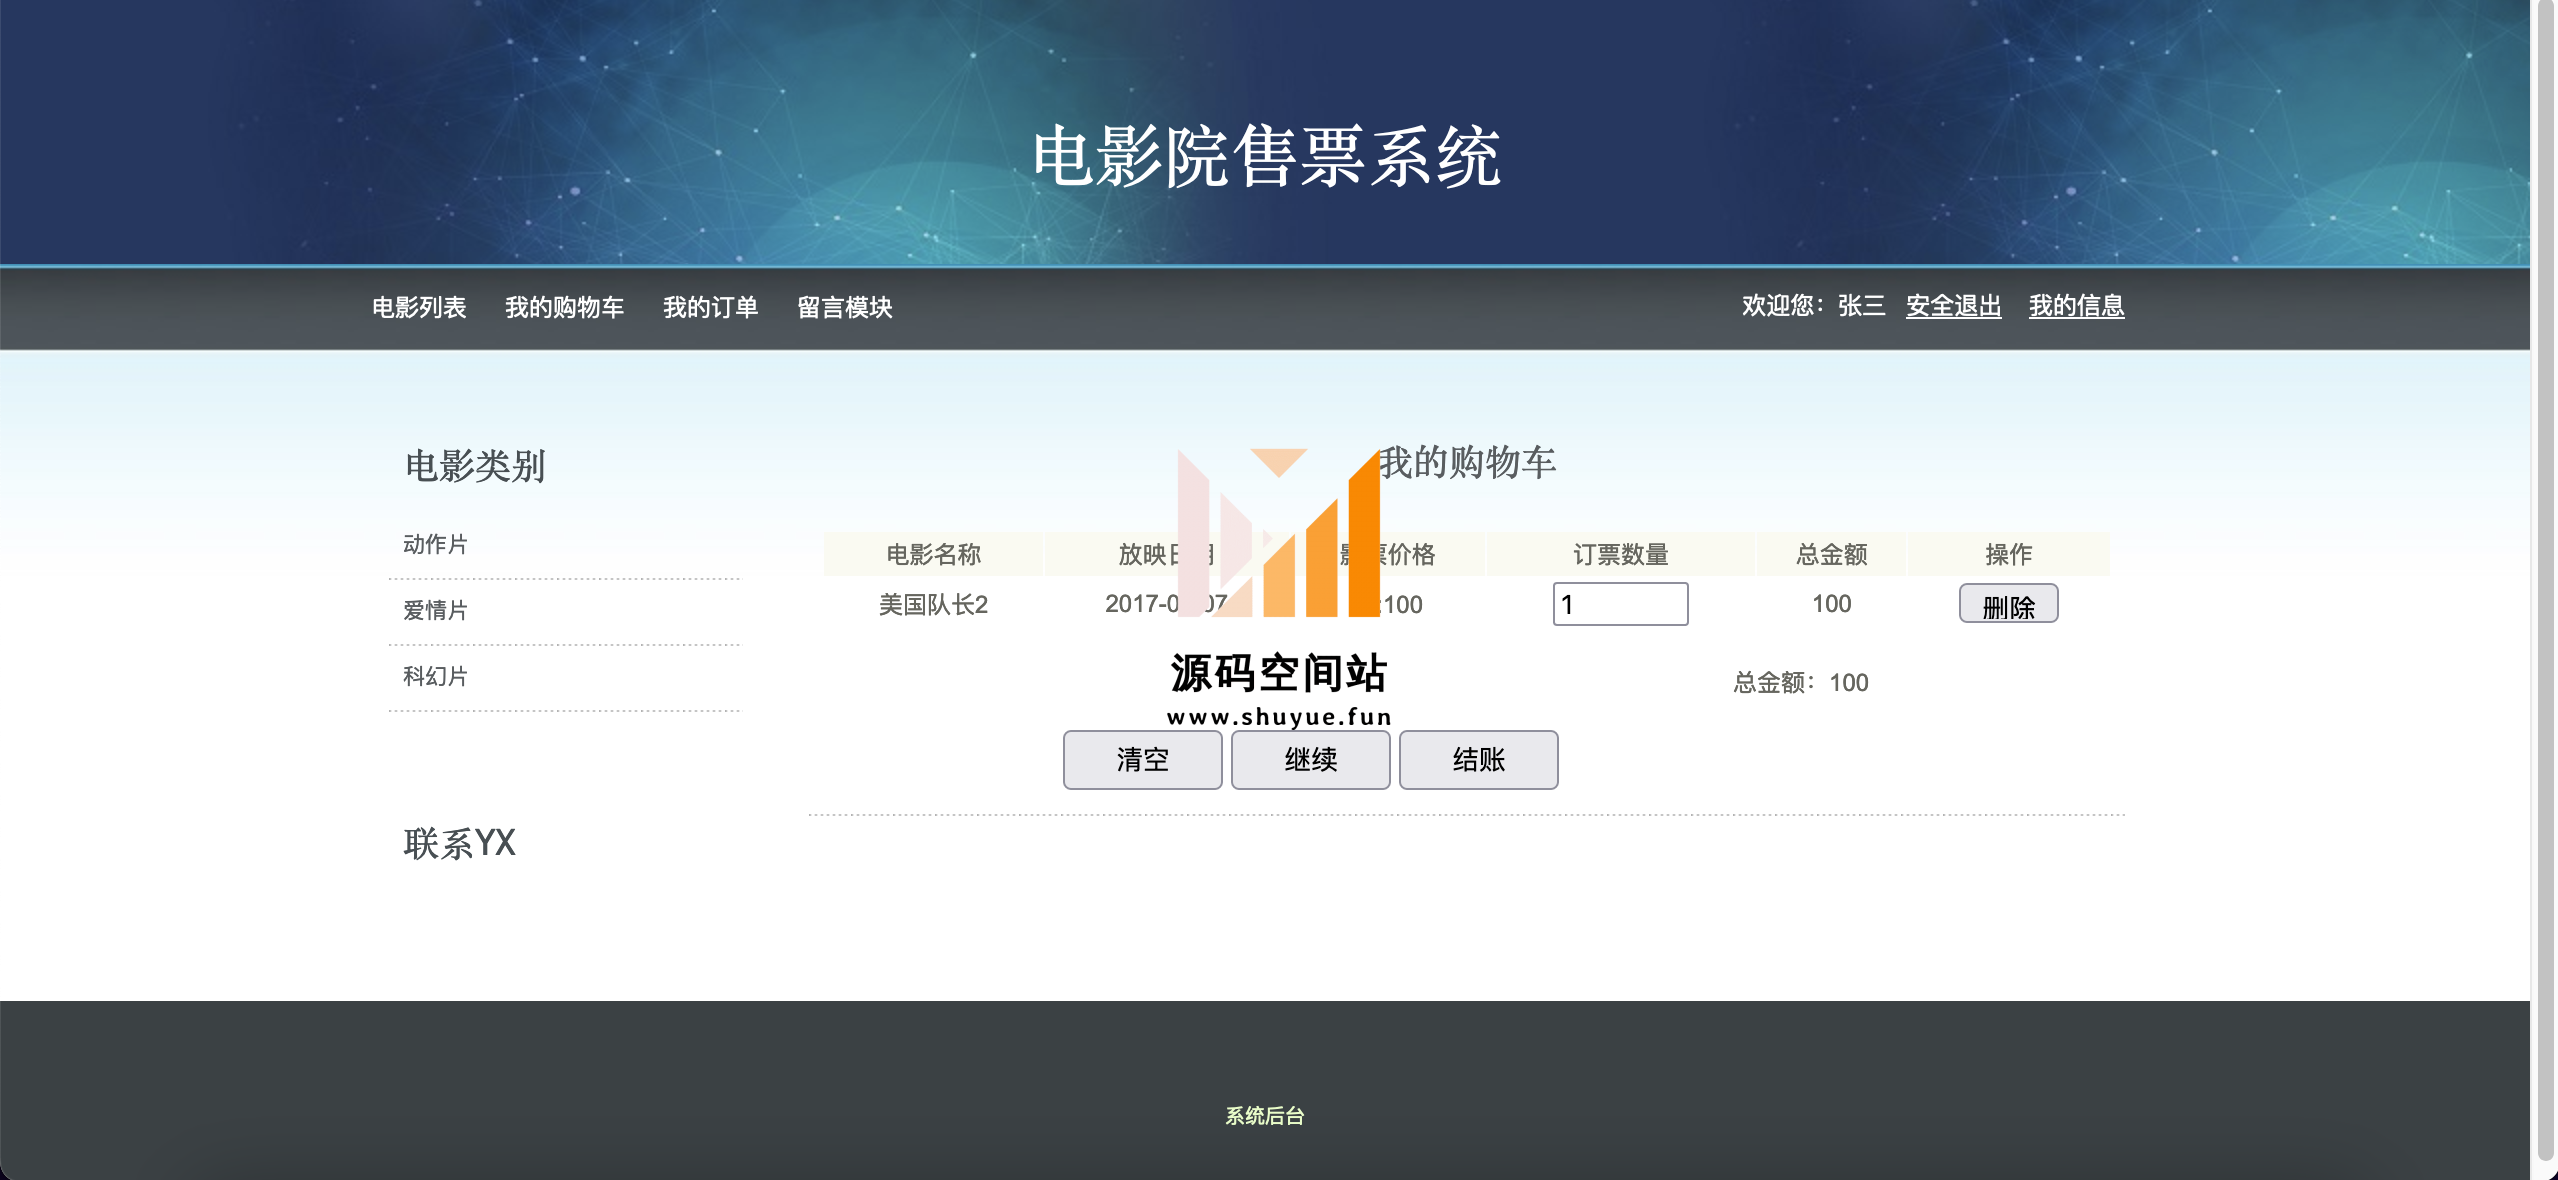Screen dimensions: 2558x1180
Task: Open the 留言模块 navigation item
Action: click(x=844, y=307)
